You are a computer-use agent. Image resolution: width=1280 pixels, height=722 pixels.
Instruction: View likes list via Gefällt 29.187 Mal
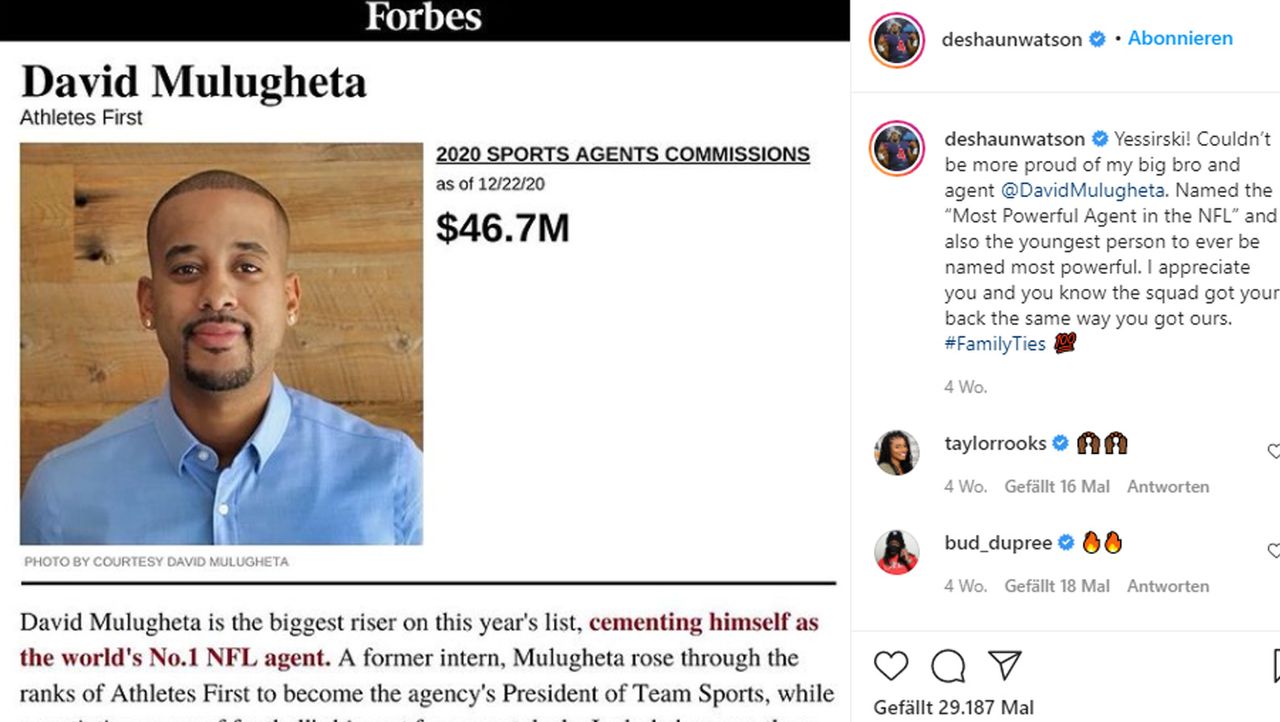point(953,708)
